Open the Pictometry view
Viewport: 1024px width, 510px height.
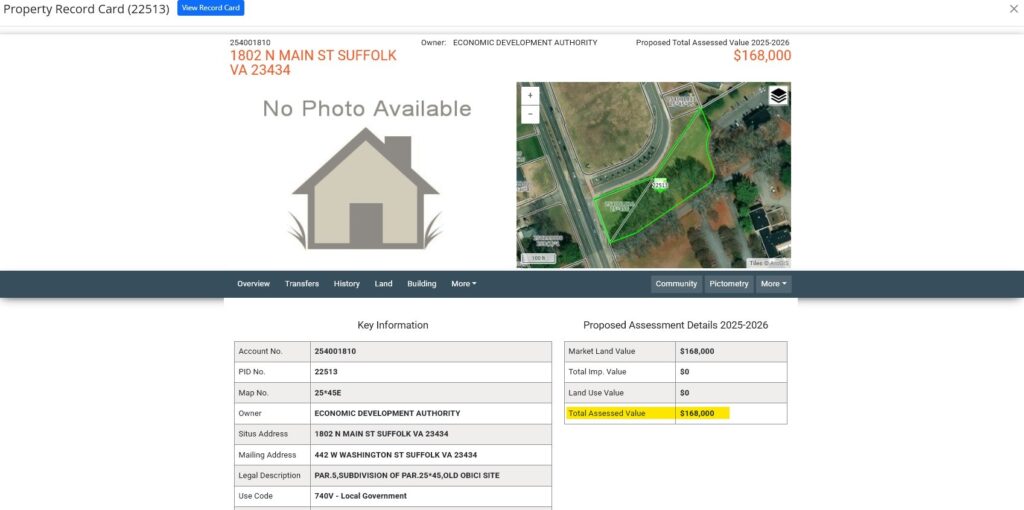click(x=728, y=284)
